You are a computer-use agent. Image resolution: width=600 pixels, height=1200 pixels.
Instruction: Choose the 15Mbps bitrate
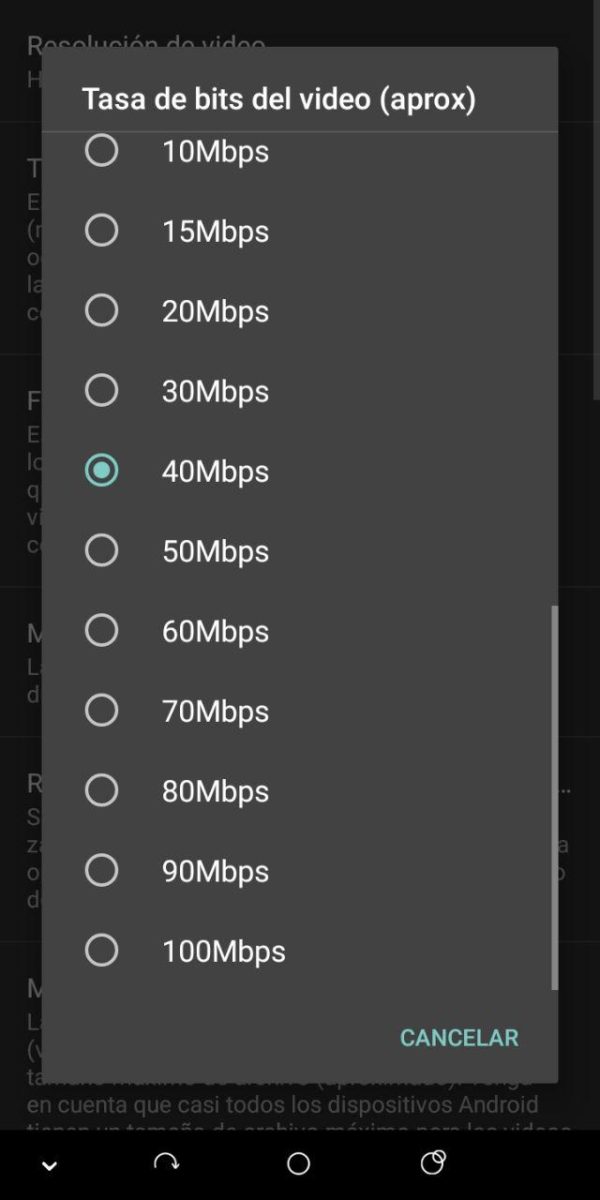pos(300,231)
